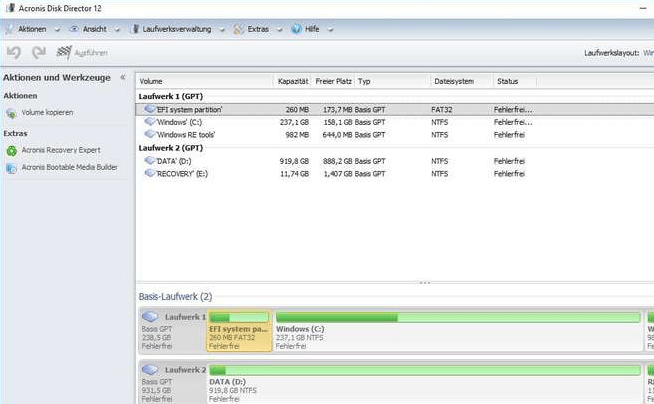The height and width of the screenshot is (404, 654).
Task: Click the Laufwerk 2 (GPT) group heading
Action: (x=171, y=148)
